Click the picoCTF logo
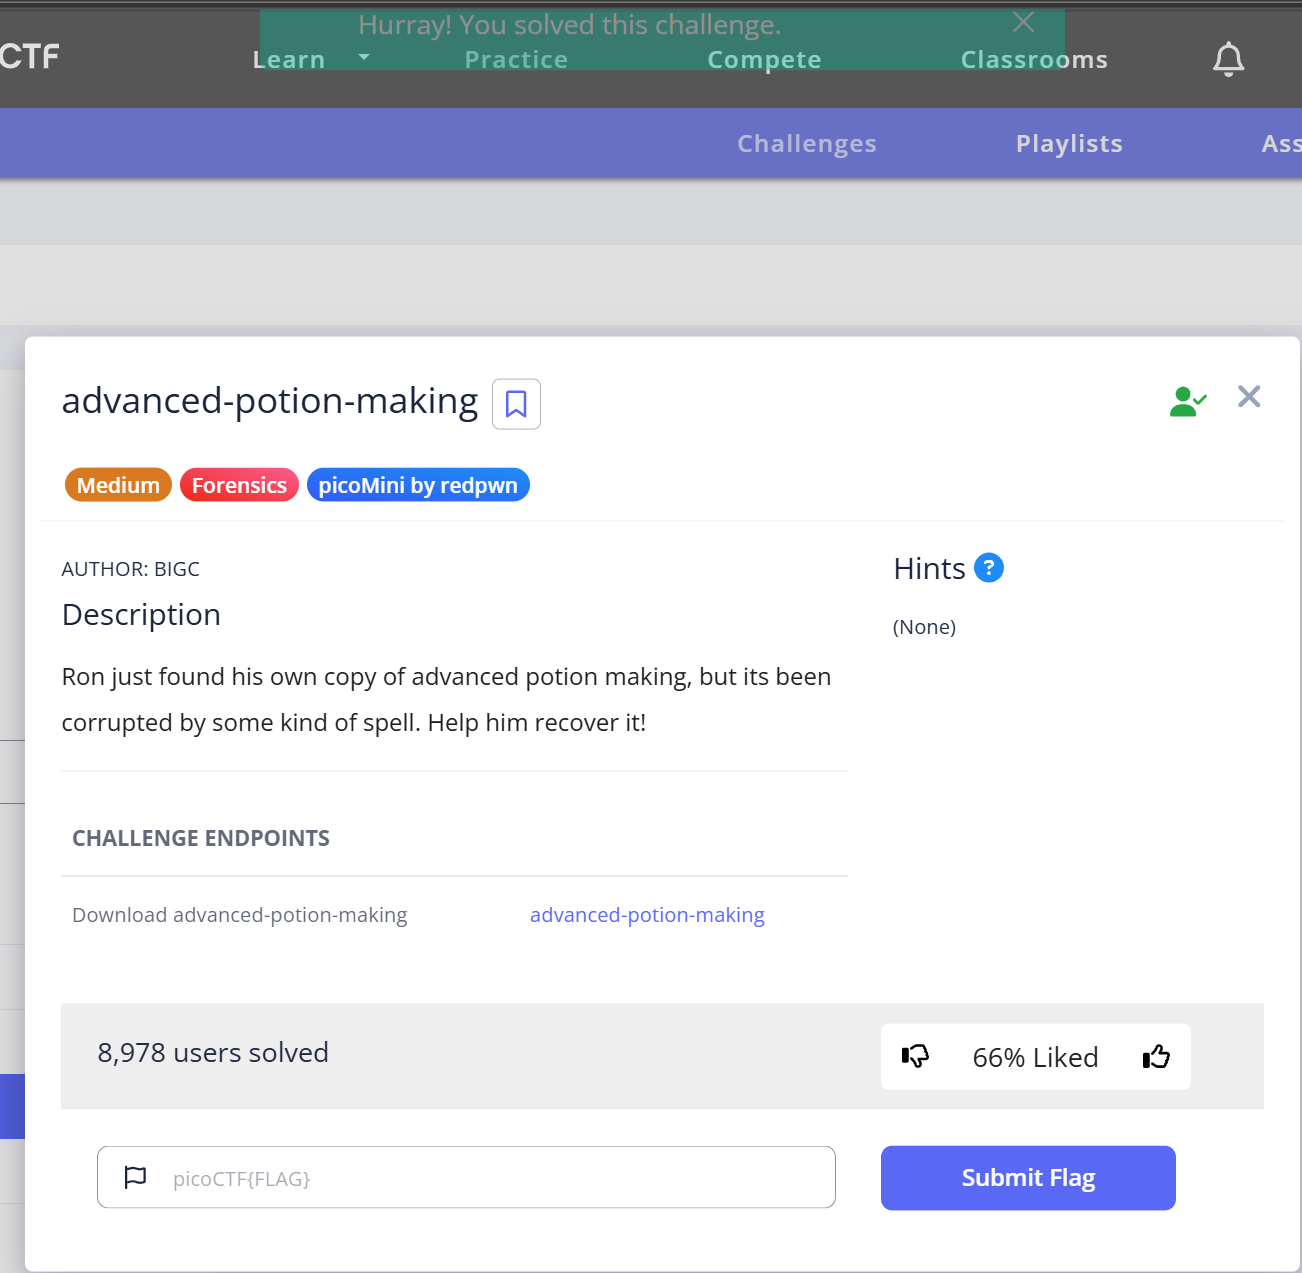 point(30,56)
